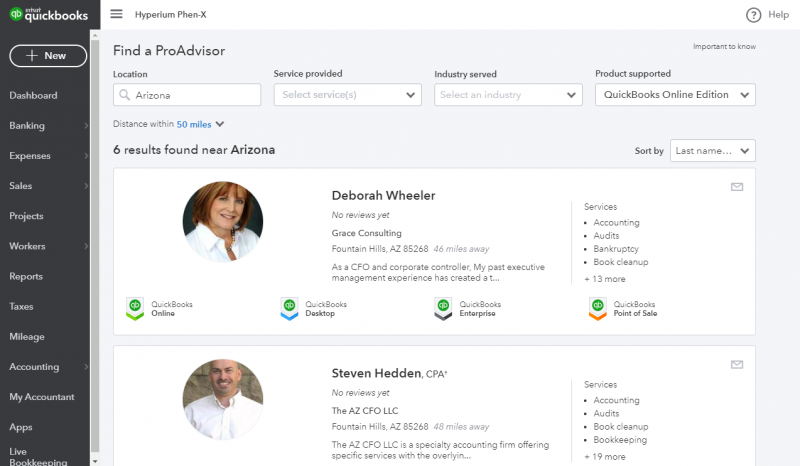Click the Arizona location input field
This screenshot has width=800, height=466.
(187, 95)
